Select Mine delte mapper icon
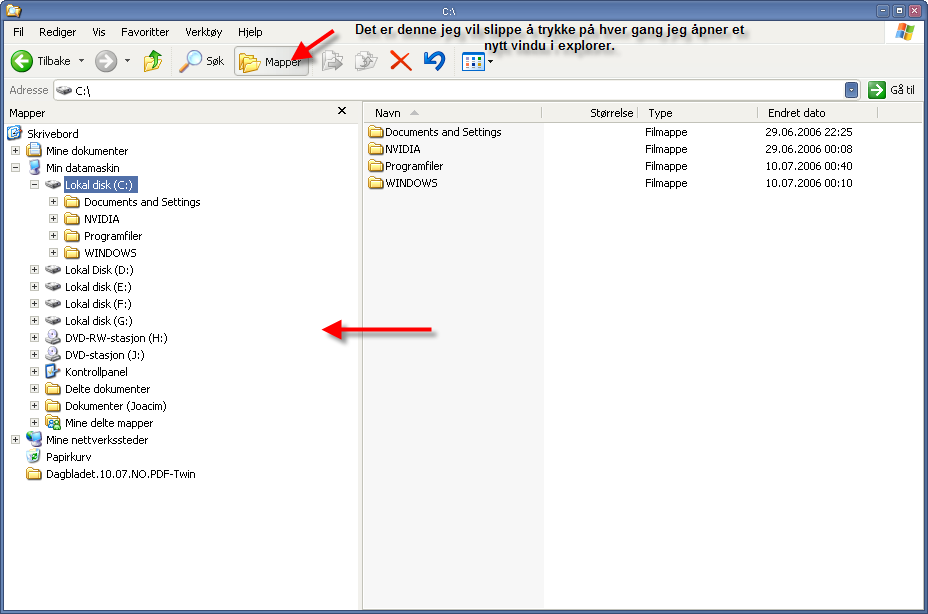The image size is (928, 614). pos(53,423)
